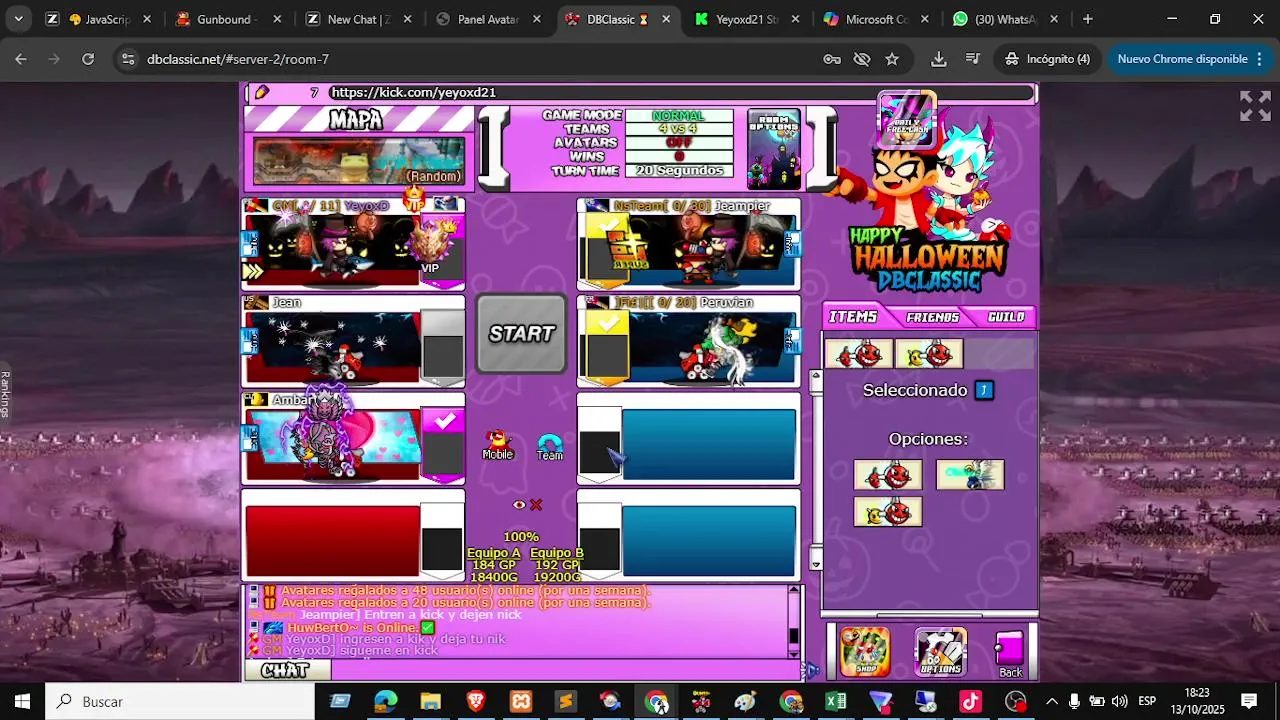Click the chat message input field
The height and width of the screenshot is (720, 1280).
565,670
